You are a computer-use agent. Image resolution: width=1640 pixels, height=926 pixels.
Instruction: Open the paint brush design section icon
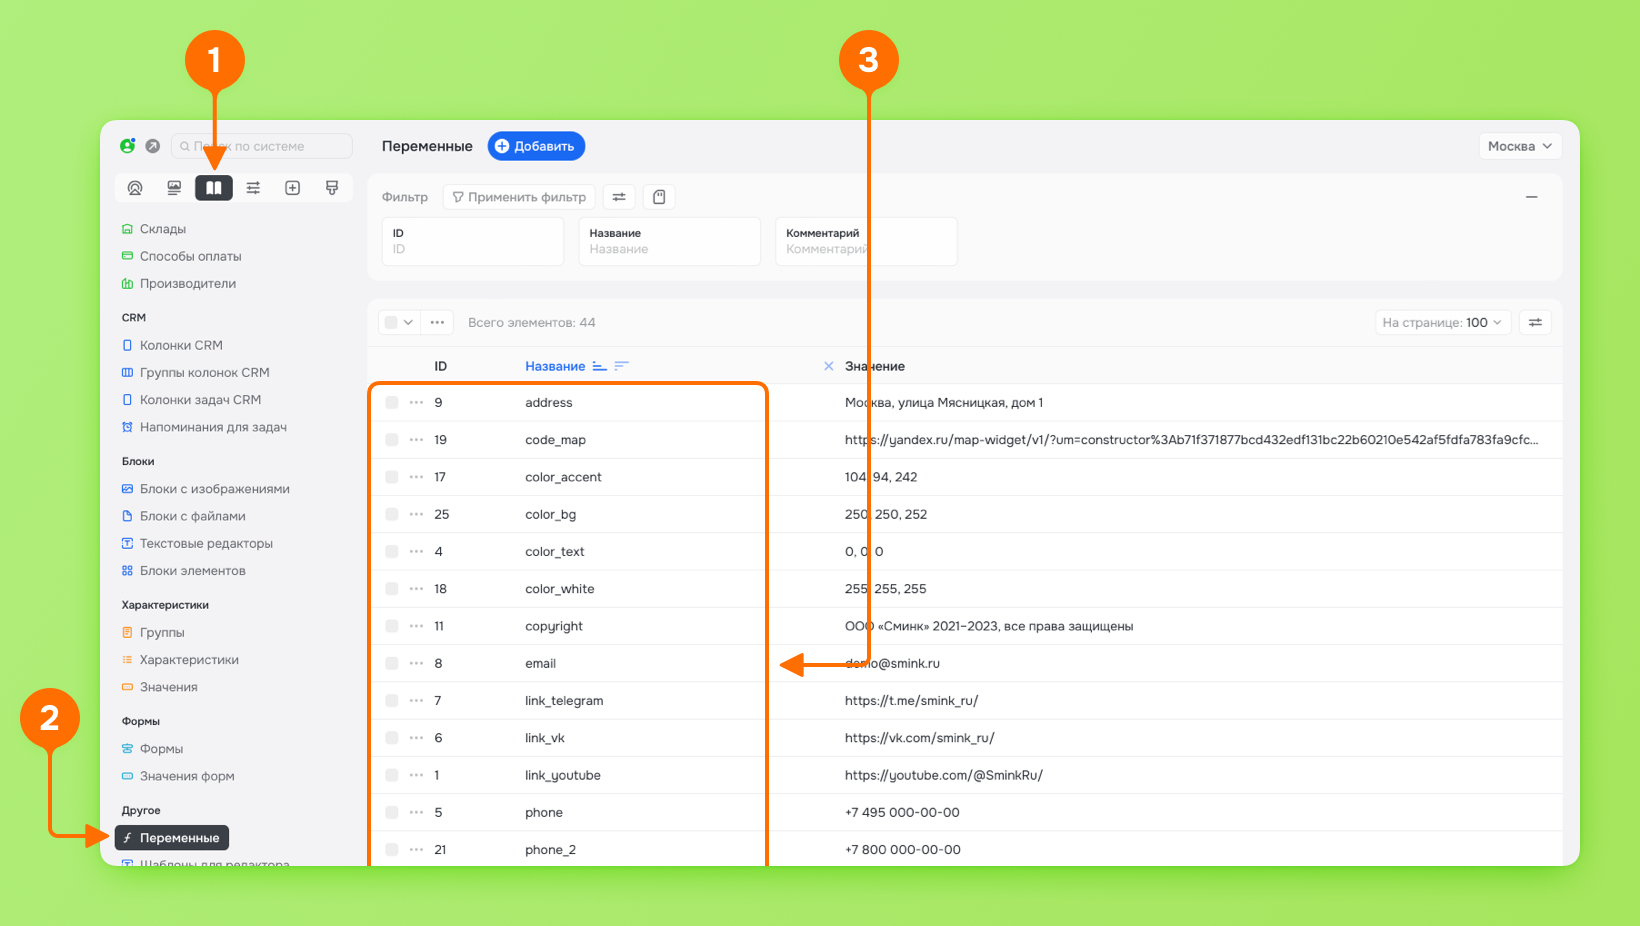click(x=332, y=188)
